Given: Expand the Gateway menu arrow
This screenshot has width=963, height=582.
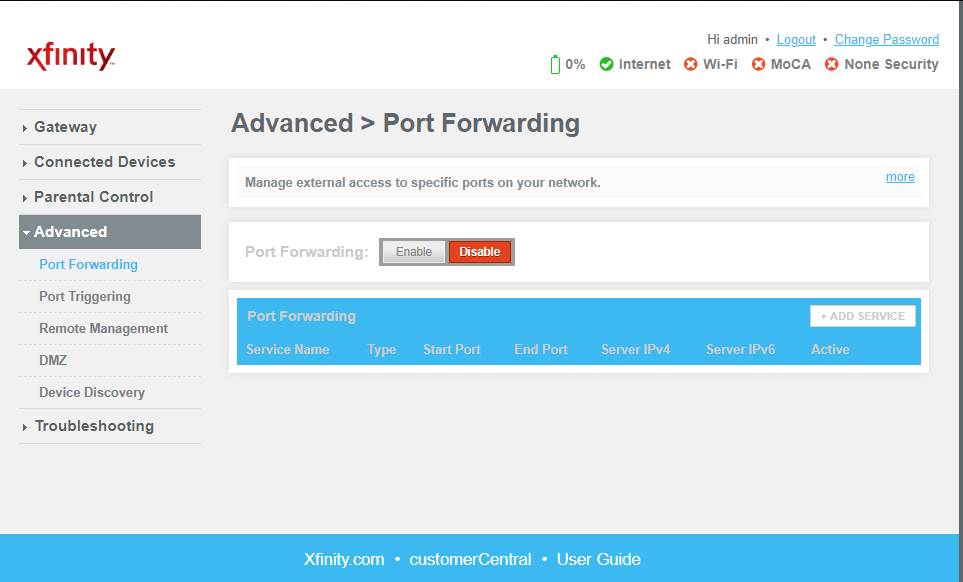Looking at the screenshot, I should 25,128.
